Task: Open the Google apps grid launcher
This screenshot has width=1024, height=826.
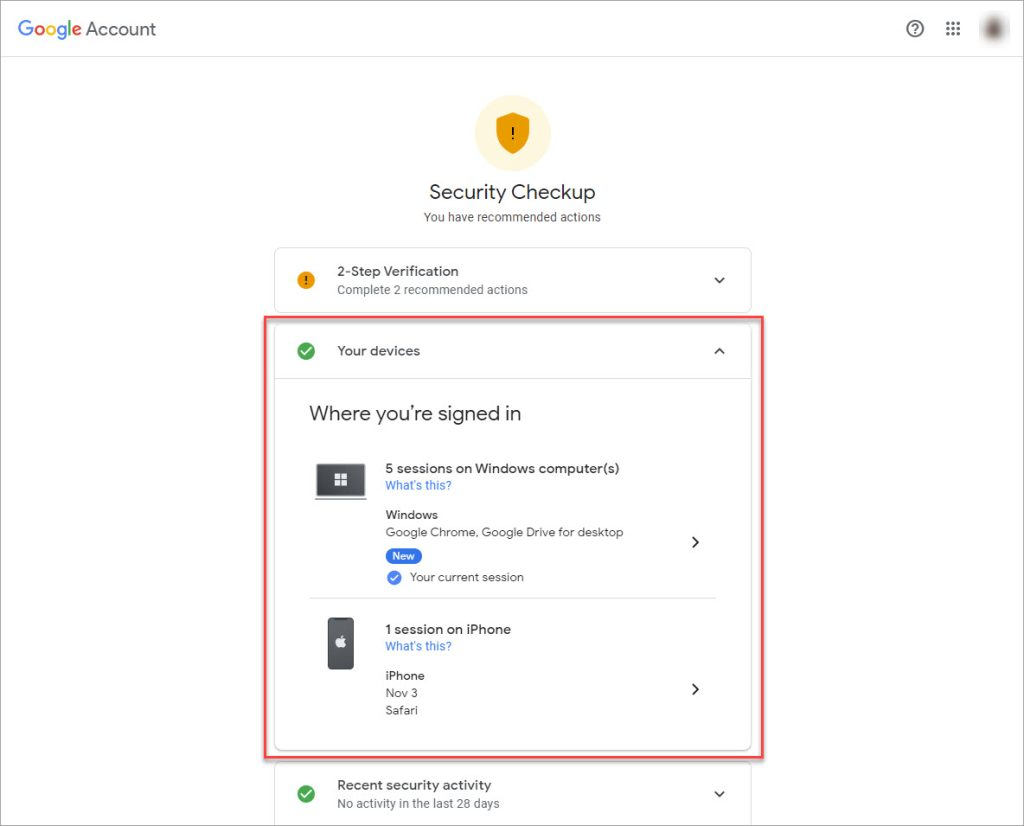Action: pyautogui.click(x=953, y=29)
